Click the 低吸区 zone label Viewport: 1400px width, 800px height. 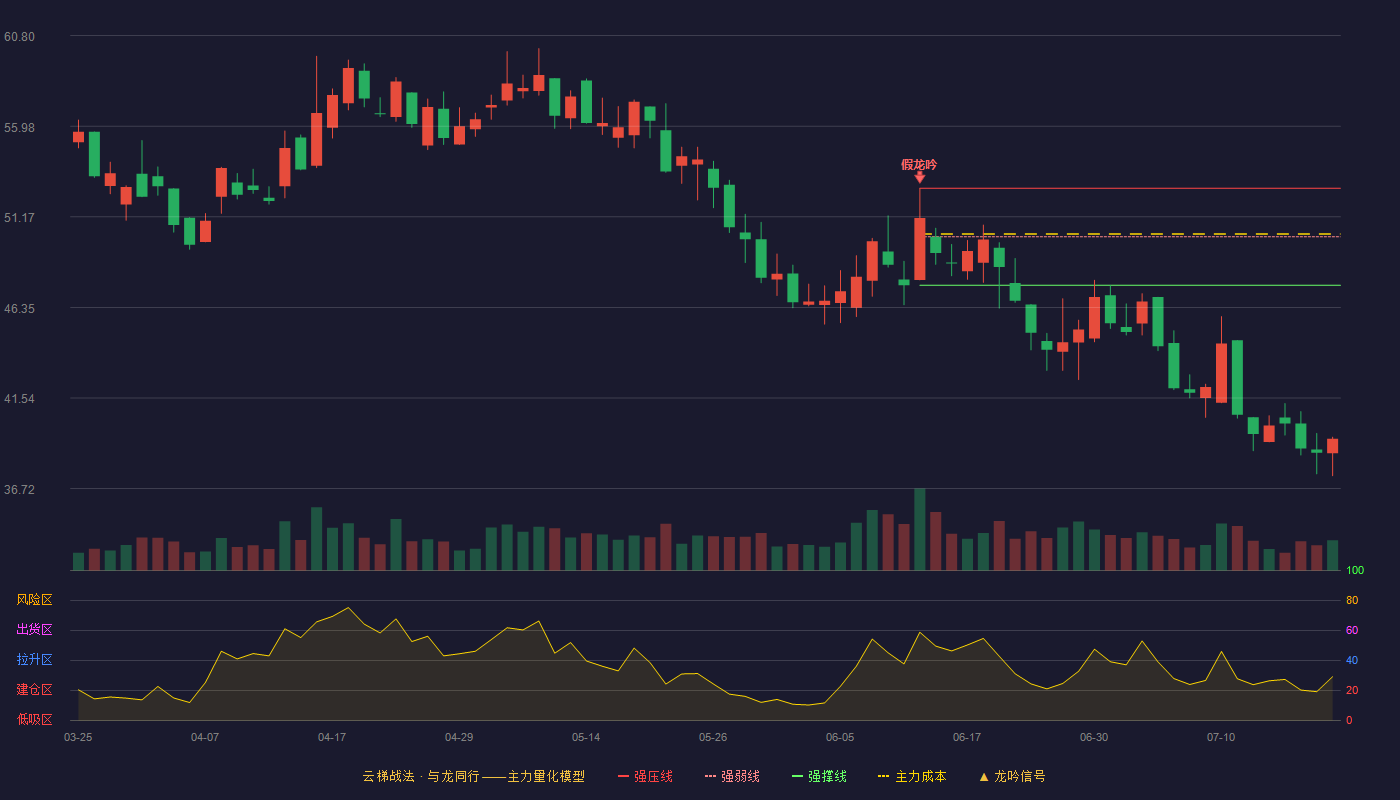34,719
